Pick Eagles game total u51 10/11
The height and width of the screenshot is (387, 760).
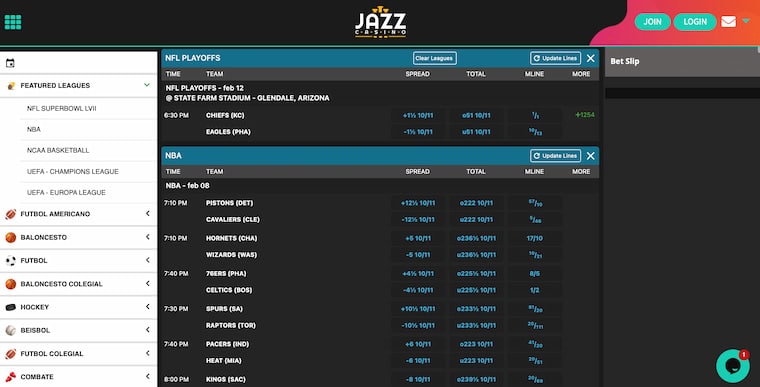[476, 132]
